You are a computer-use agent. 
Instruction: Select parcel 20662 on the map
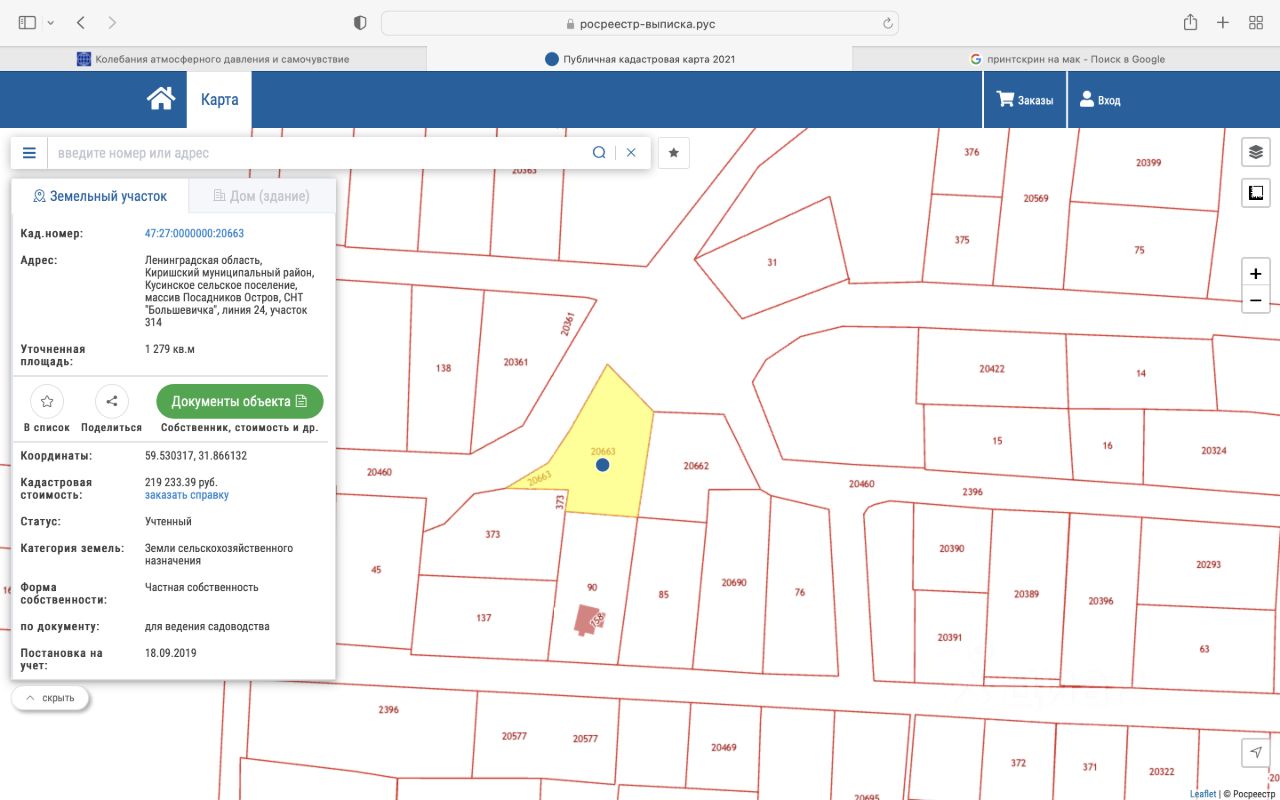696,465
